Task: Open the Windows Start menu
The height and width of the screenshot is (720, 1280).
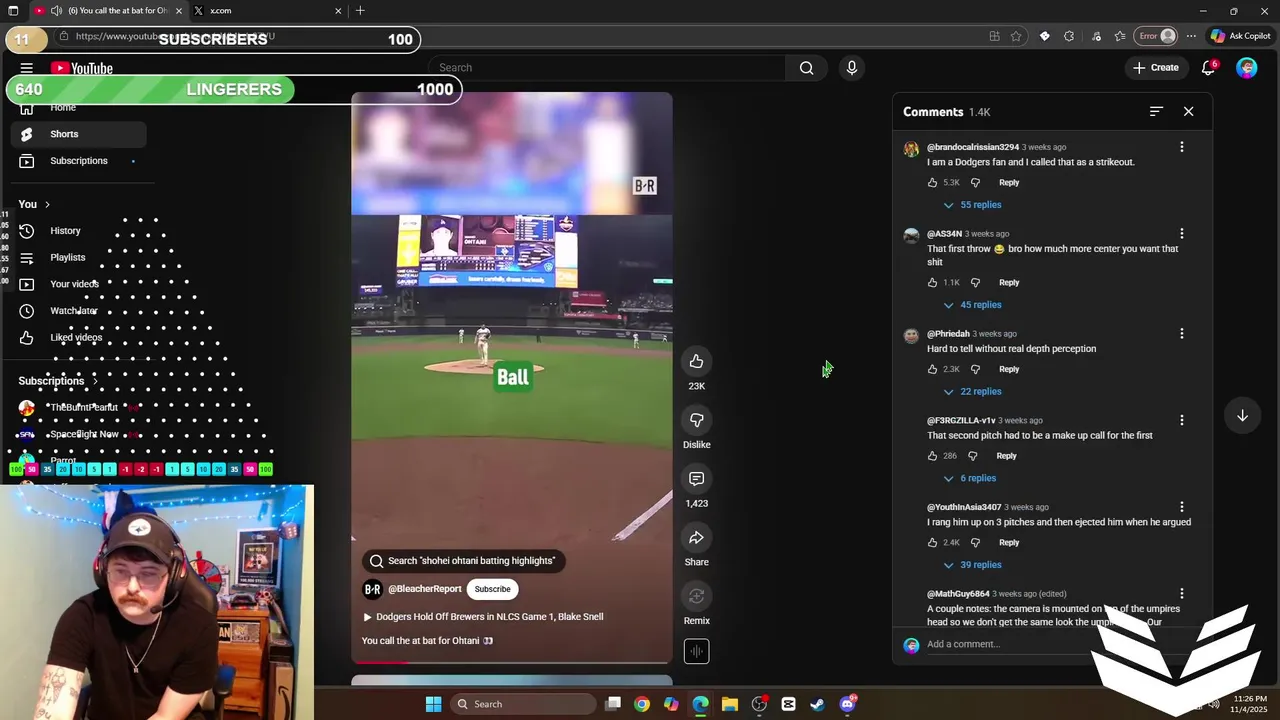Action: [x=433, y=704]
